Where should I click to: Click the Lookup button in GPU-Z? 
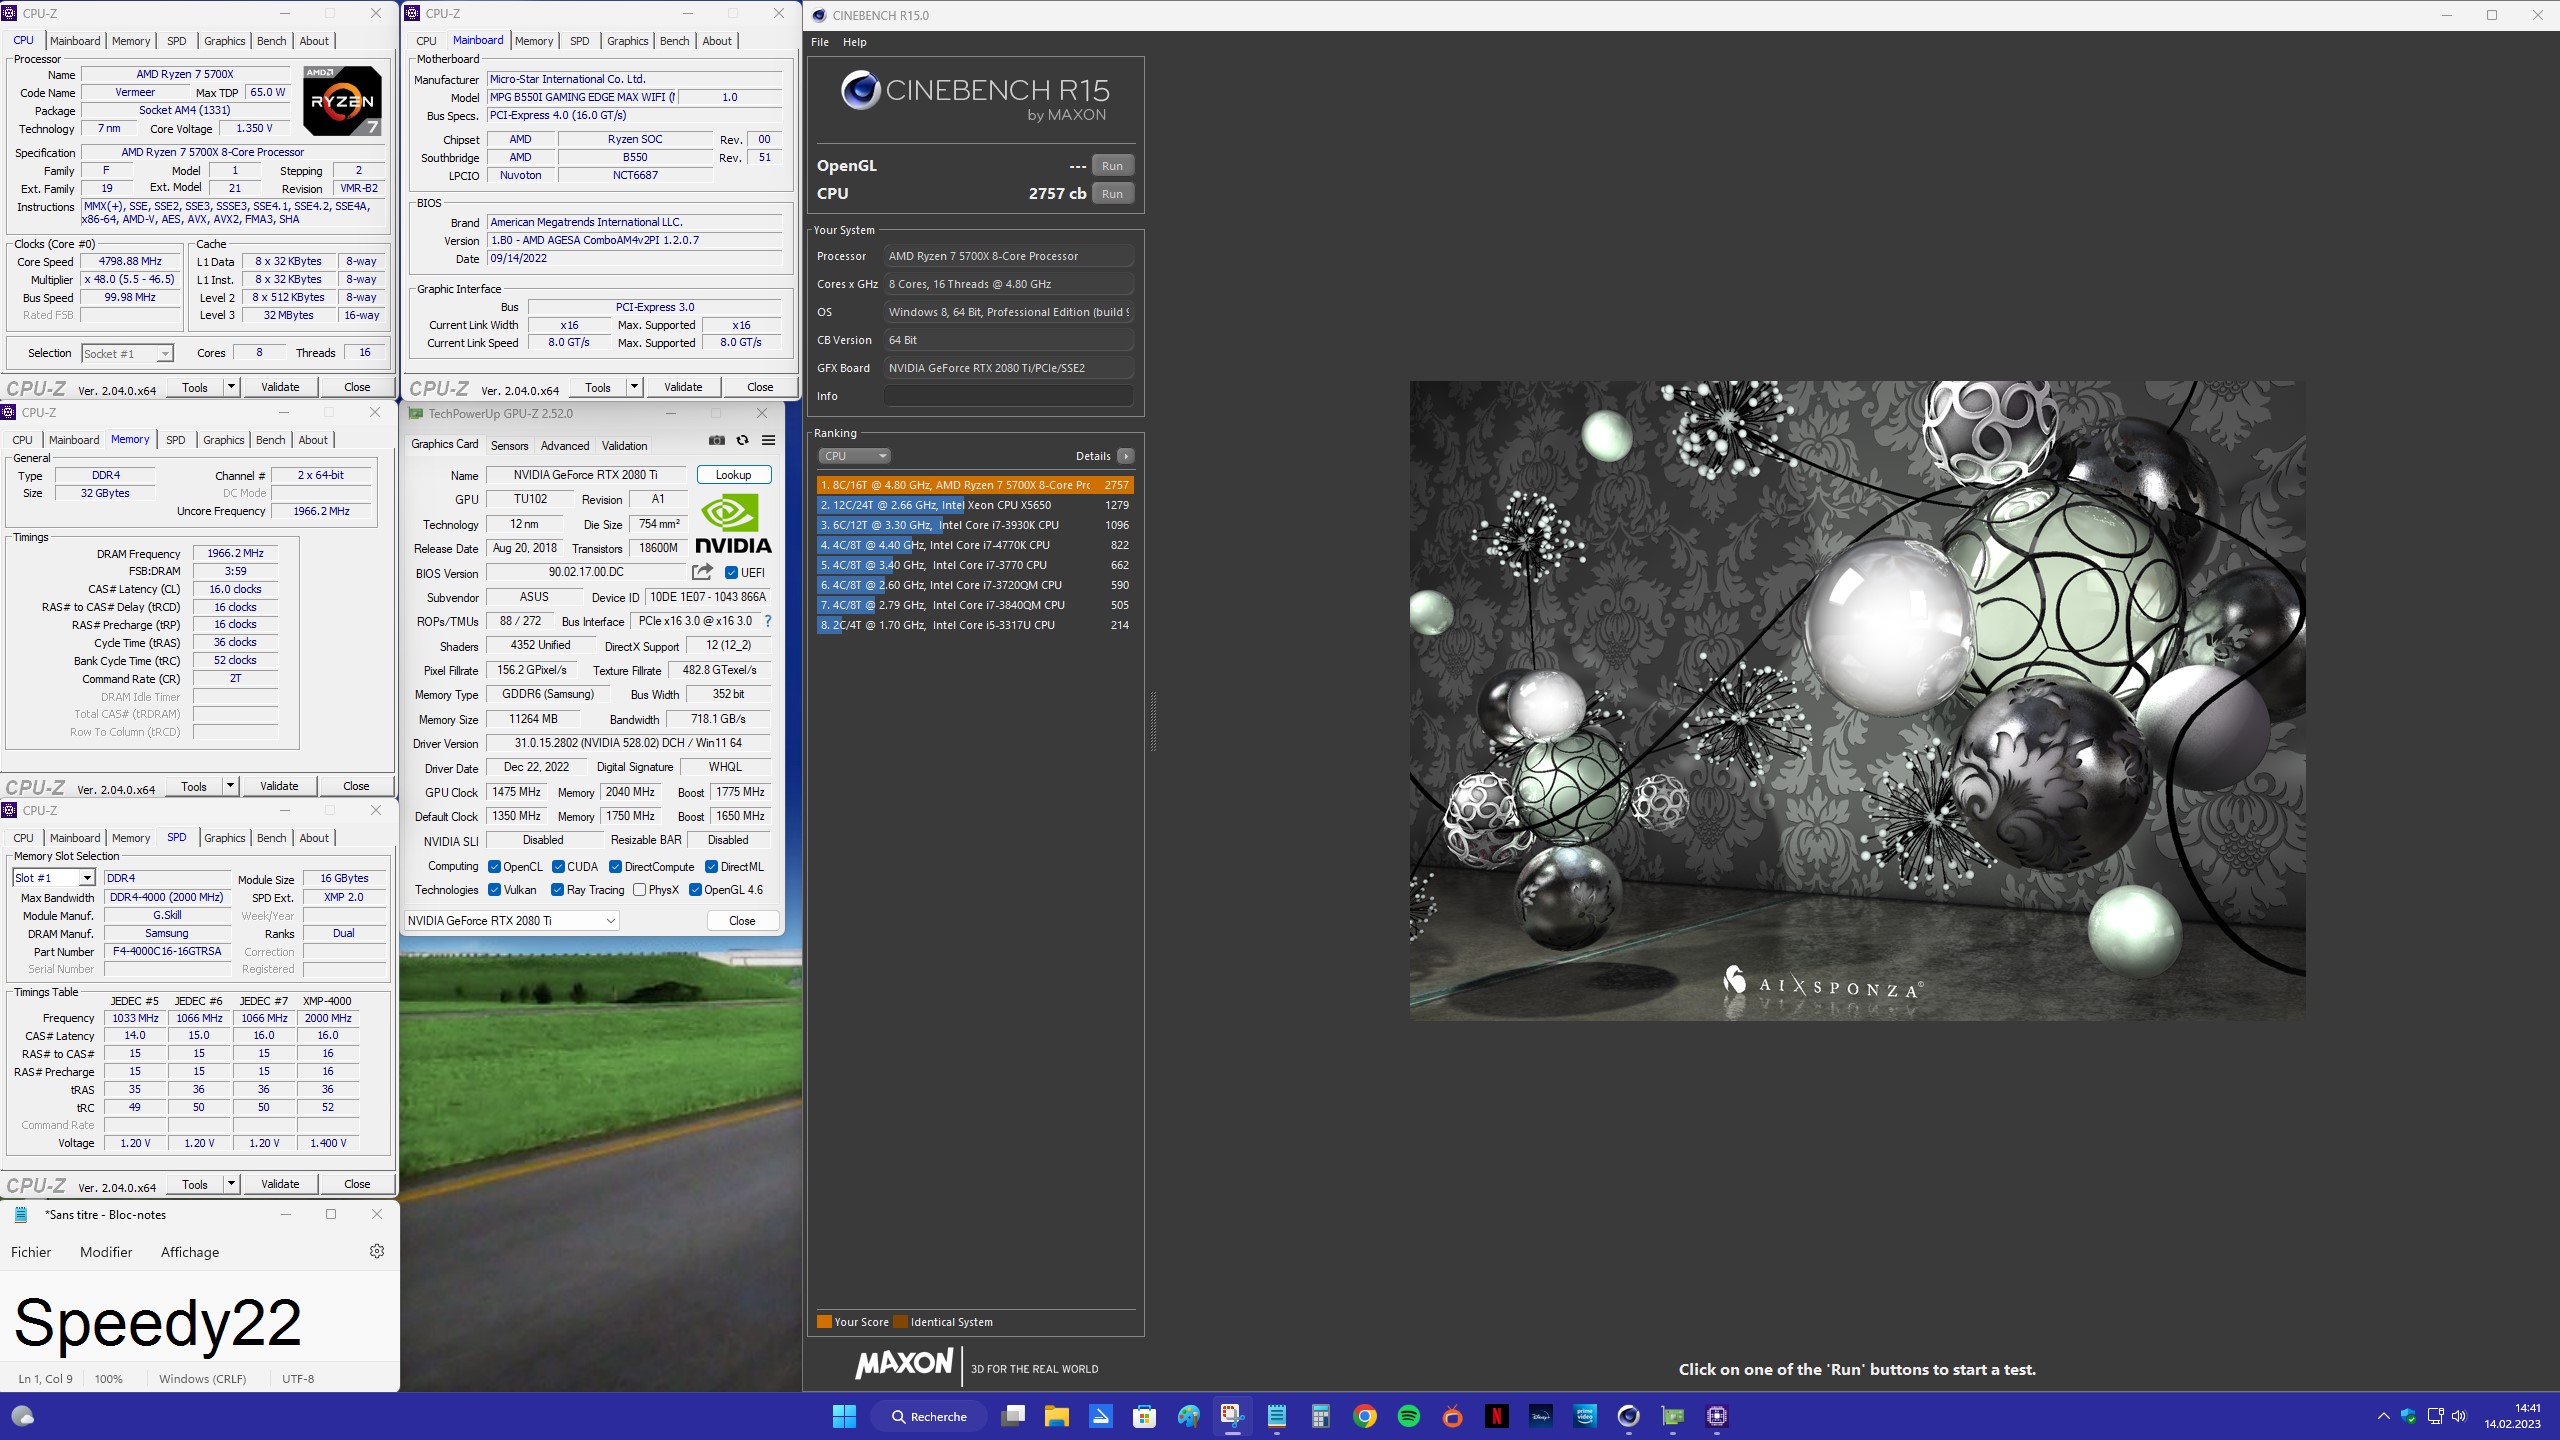[x=734, y=475]
